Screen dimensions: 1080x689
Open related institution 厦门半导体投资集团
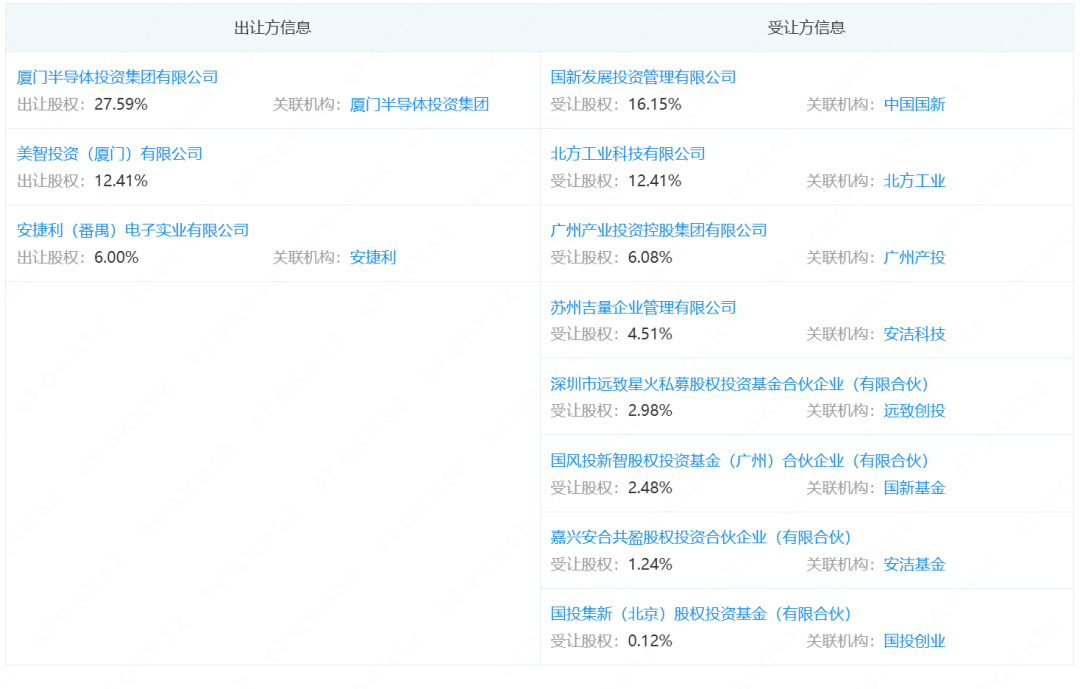coord(419,104)
